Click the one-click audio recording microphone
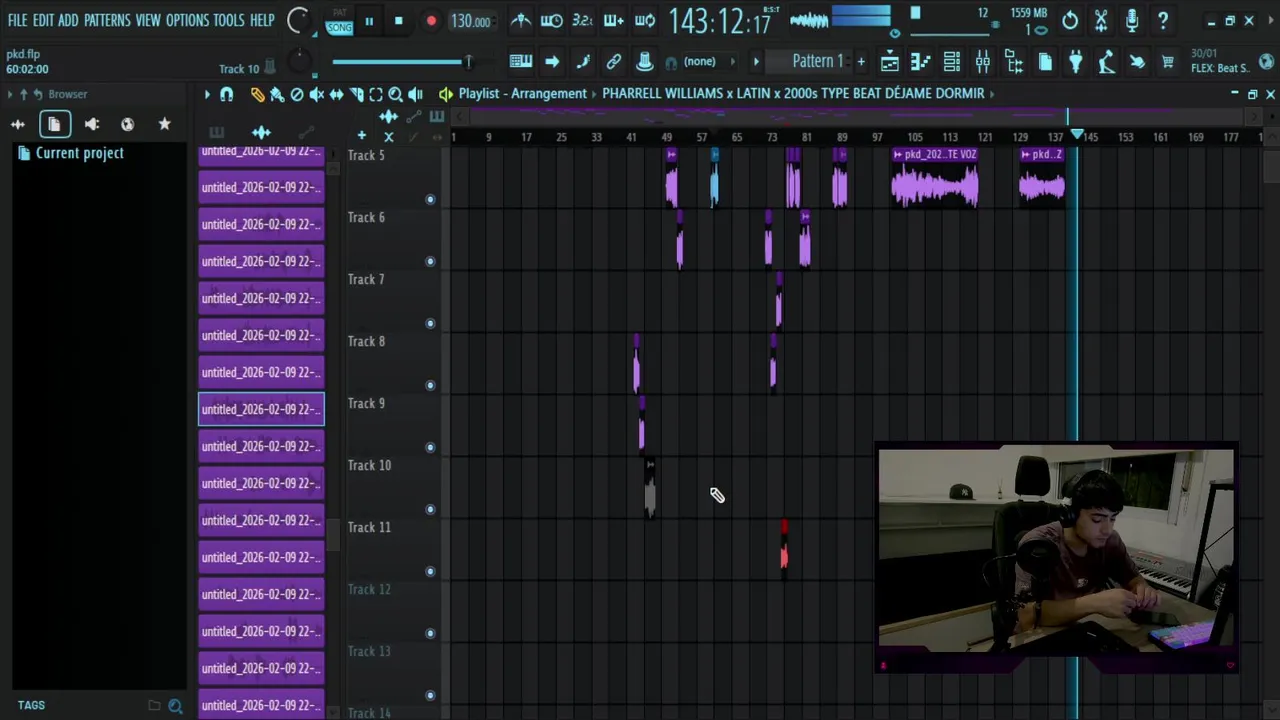This screenshot has width=1280, height=720. click(1132, 20)
